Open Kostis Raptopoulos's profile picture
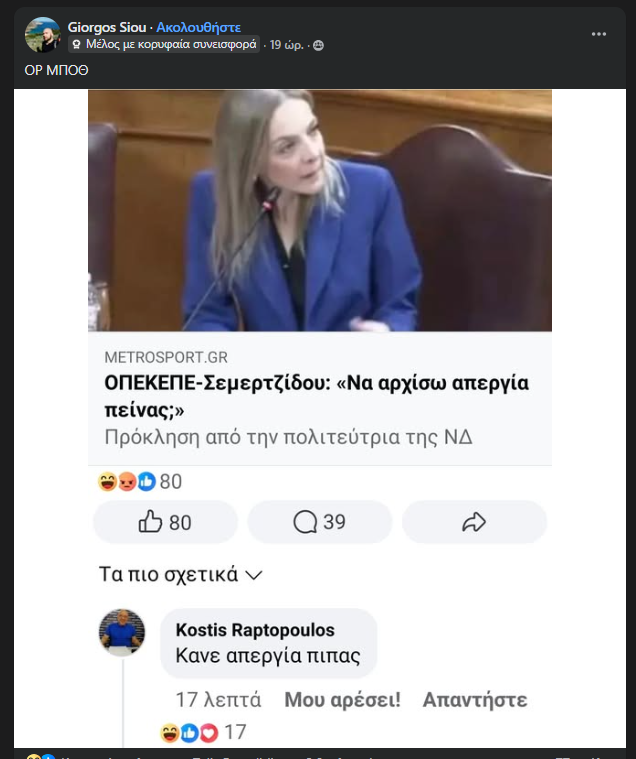The width and height of the screenshot is (636, 759). point(122,632)
